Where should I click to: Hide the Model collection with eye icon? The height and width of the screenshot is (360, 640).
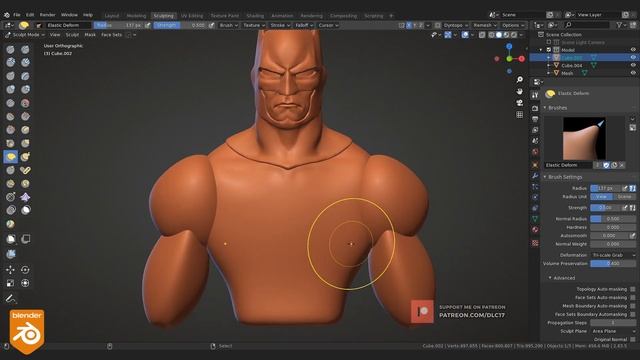[633, 50]
